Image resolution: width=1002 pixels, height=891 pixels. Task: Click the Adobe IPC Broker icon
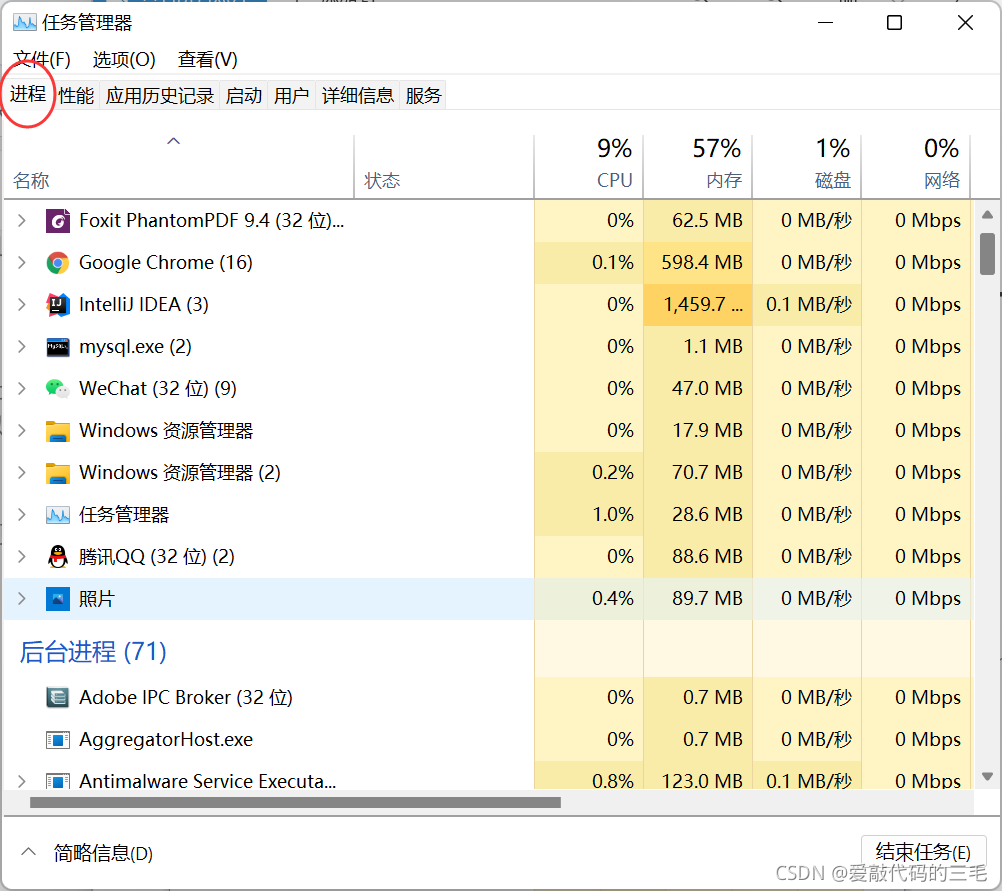[58, 697]
